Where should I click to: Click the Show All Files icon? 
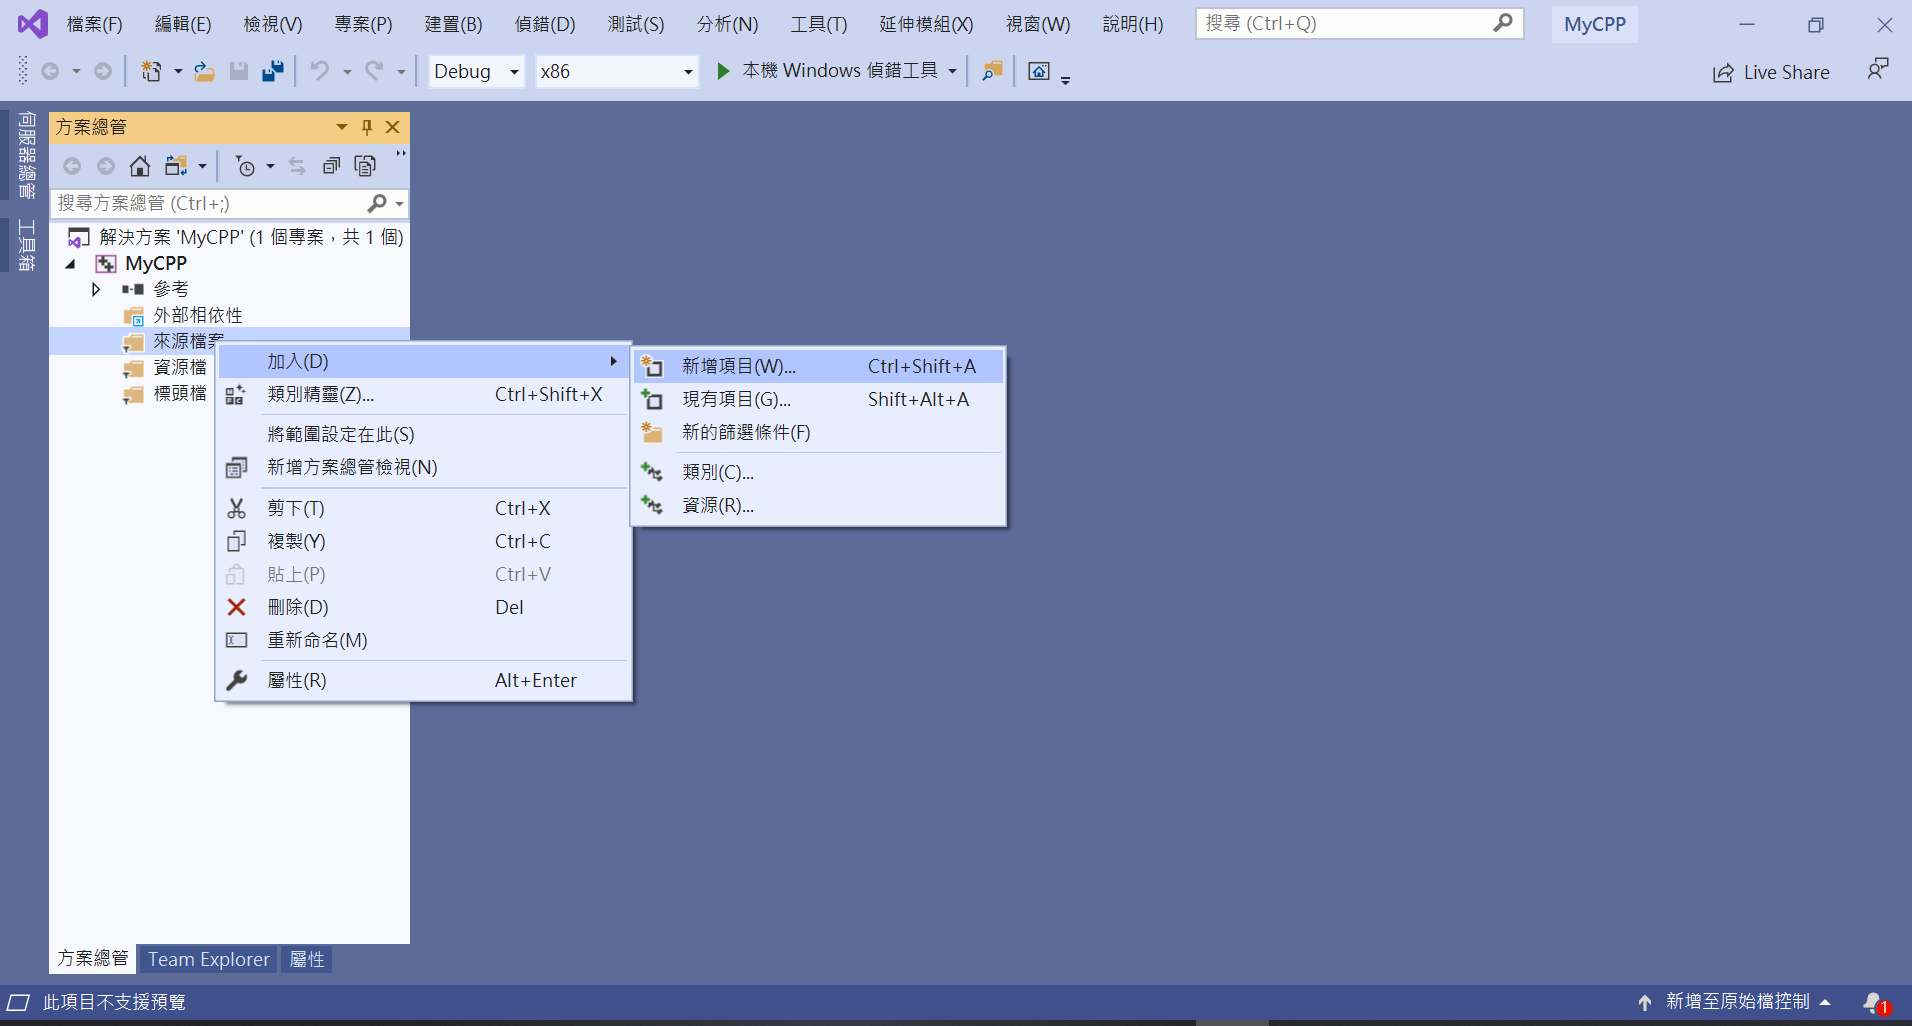coord(365,166)
